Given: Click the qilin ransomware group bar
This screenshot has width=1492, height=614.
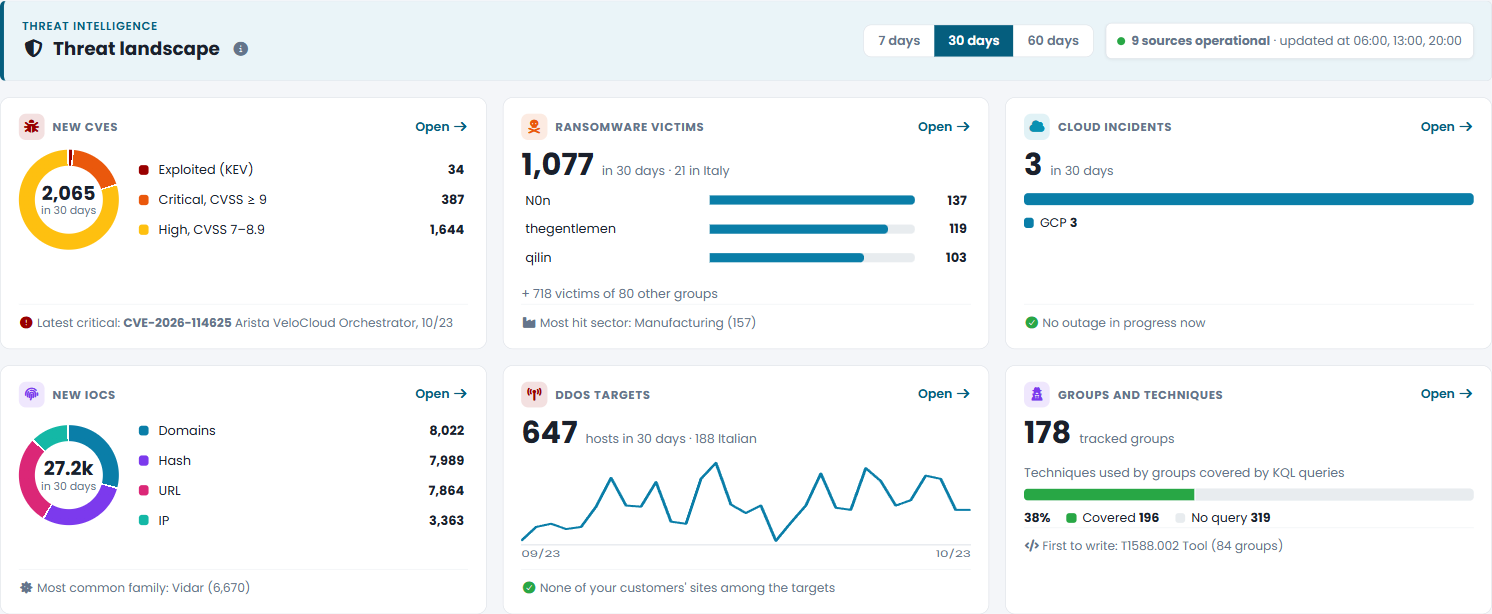Looking at the screenshot, I should point(812,257).
